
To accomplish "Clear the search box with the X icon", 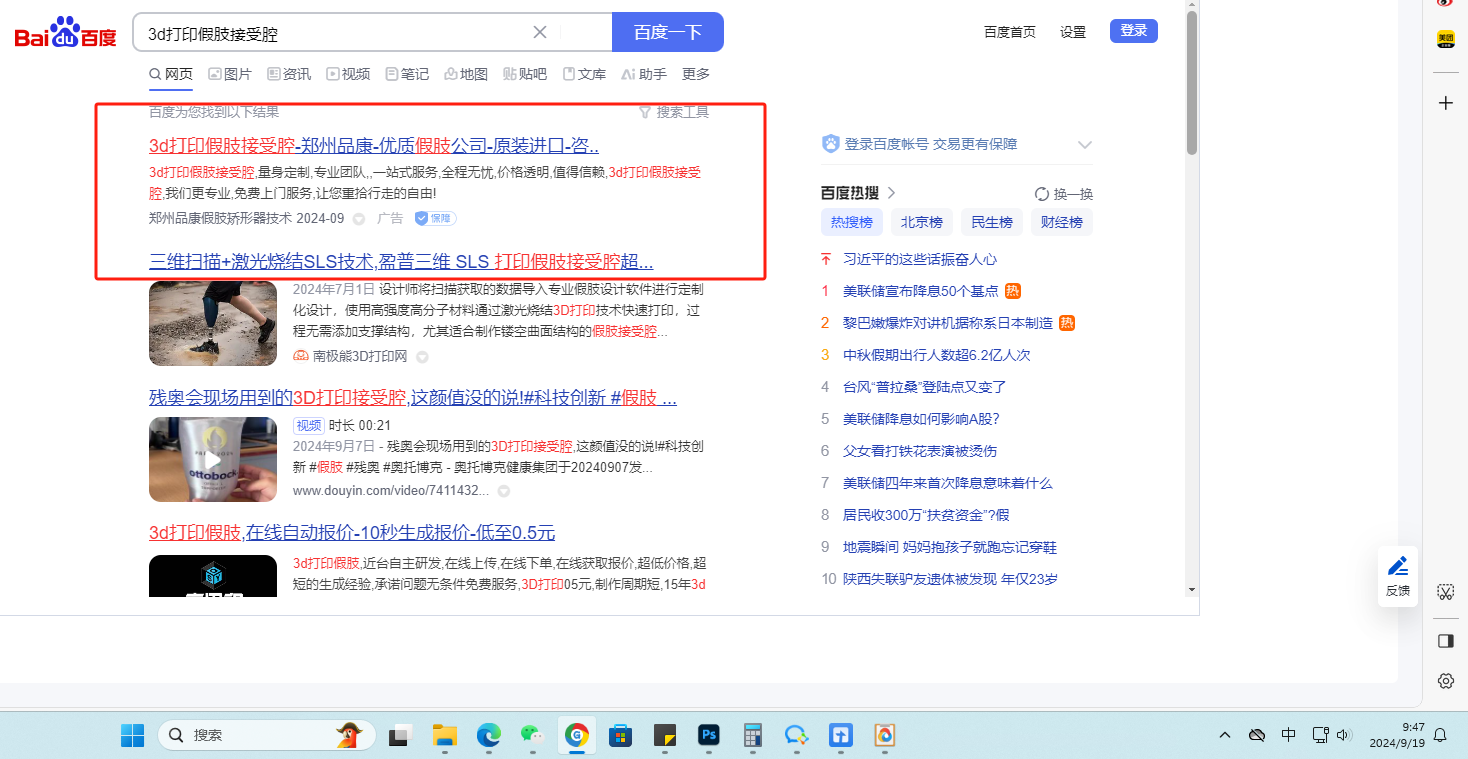I will [540, 32].
